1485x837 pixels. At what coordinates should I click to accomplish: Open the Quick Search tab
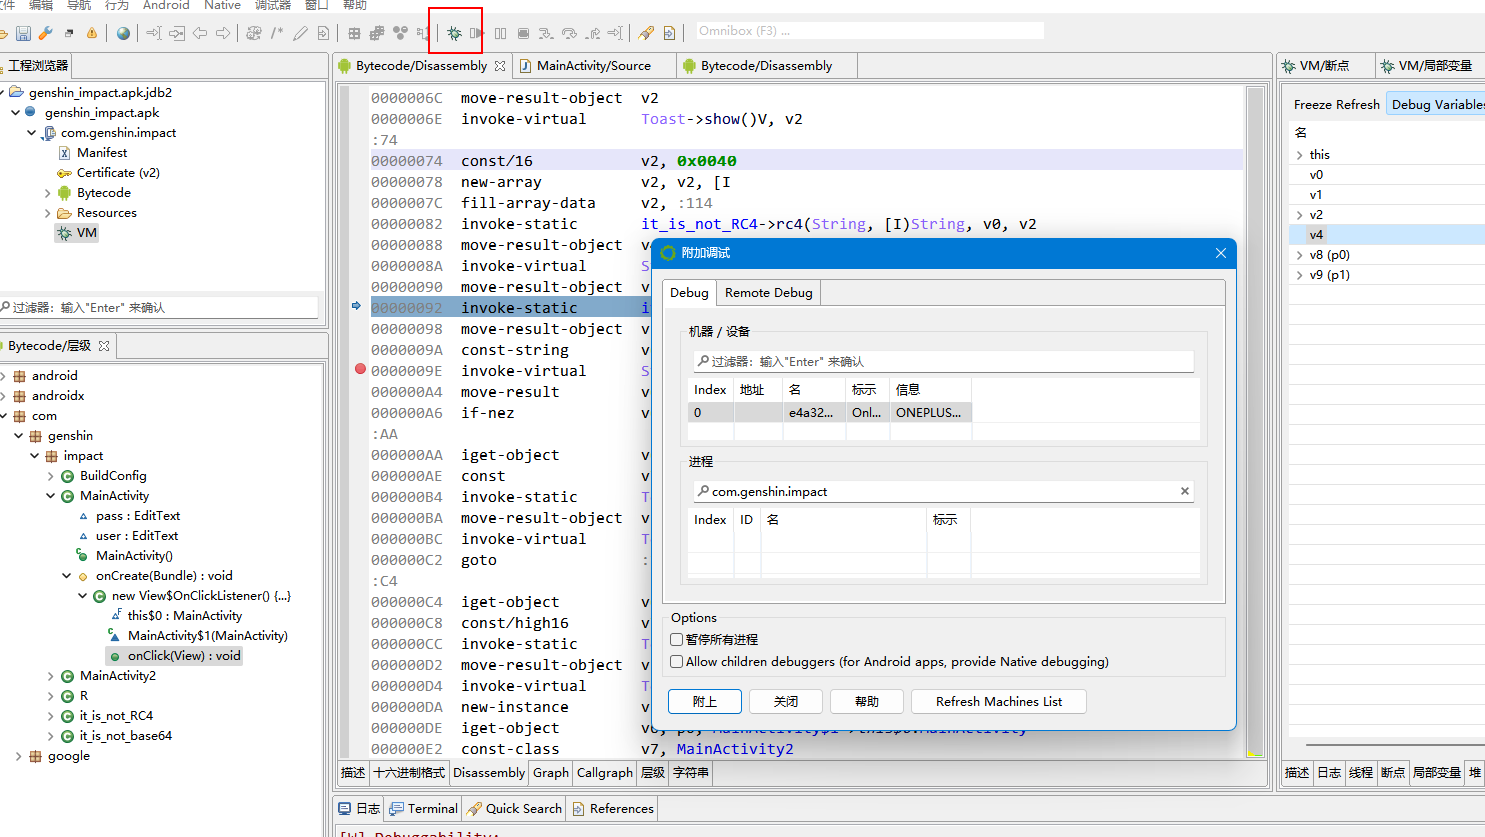[x=514, y=808]
